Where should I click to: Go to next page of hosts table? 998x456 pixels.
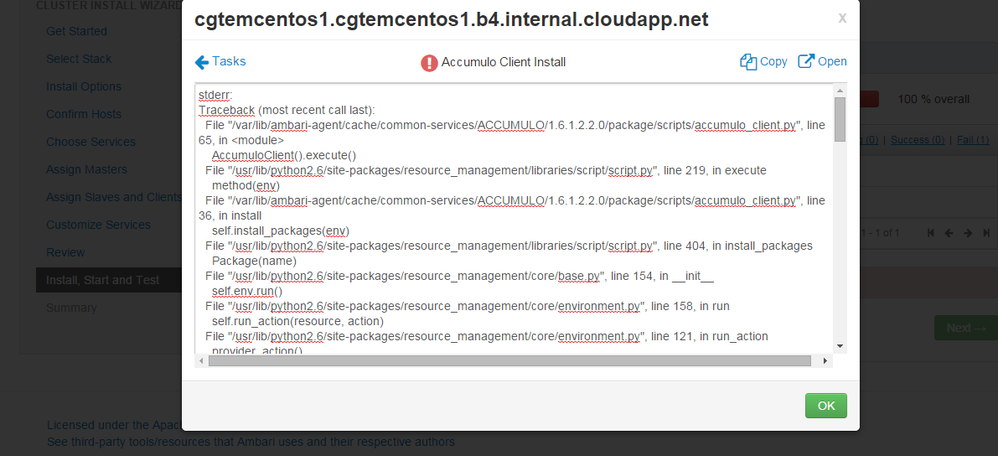968,233
